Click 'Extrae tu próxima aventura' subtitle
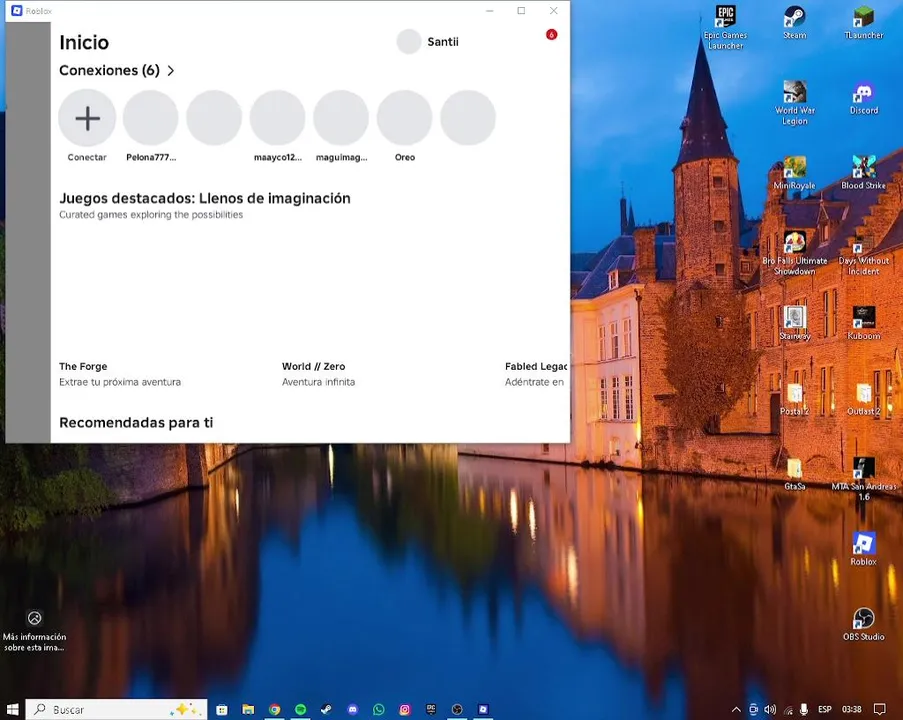The width and height of the screenshot is (903, 720). click(120, 382)
